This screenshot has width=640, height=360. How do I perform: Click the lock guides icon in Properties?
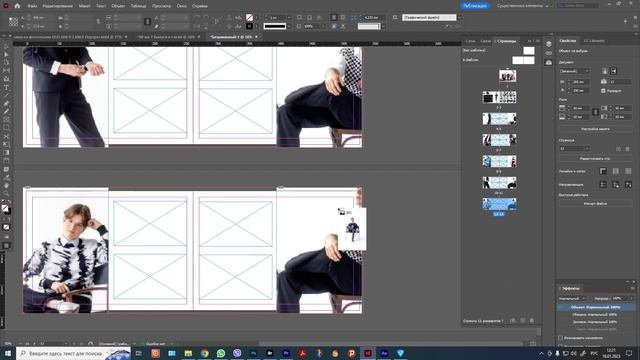(x=616, y=185)
